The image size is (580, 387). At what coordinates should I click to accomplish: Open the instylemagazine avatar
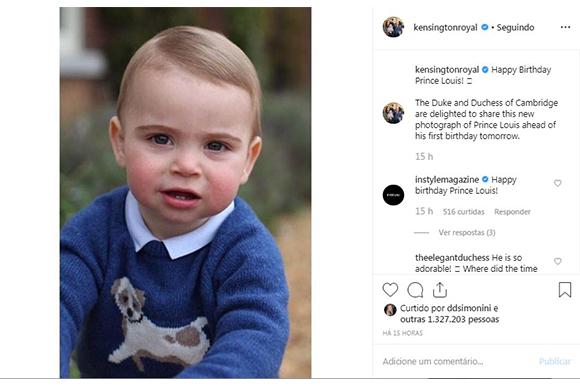[x=393, y=195]
